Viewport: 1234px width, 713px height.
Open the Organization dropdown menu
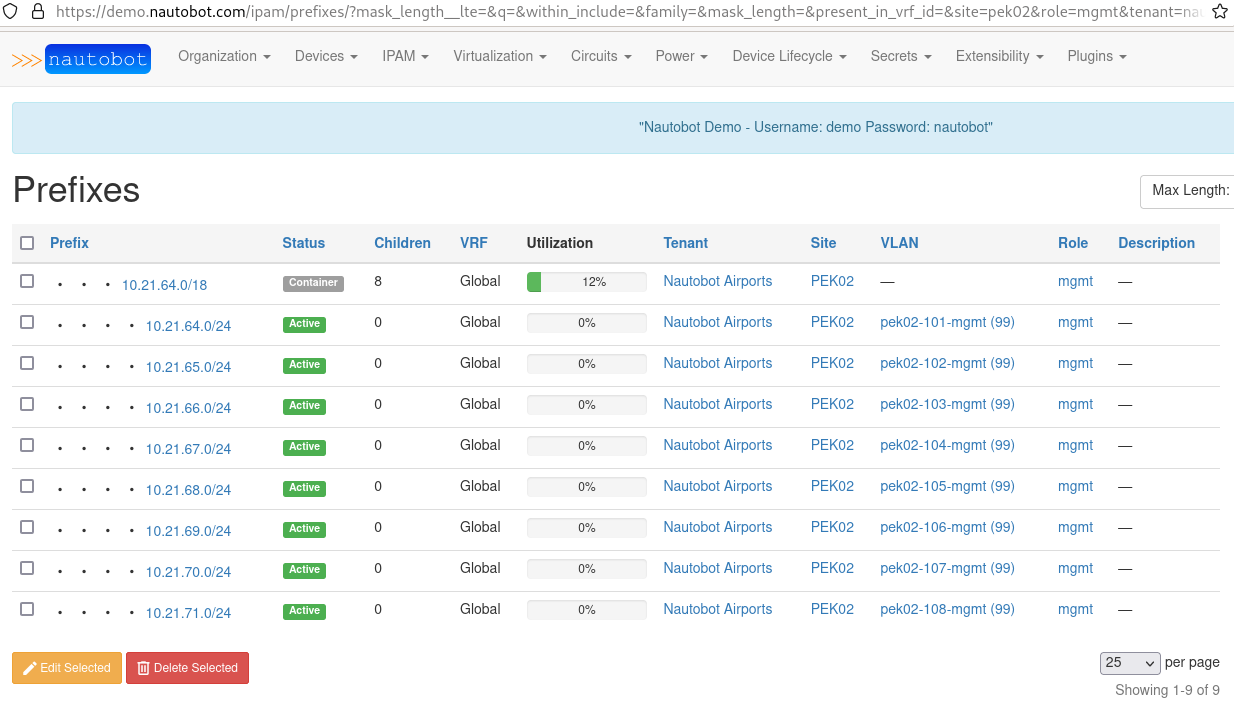(224, 56)
